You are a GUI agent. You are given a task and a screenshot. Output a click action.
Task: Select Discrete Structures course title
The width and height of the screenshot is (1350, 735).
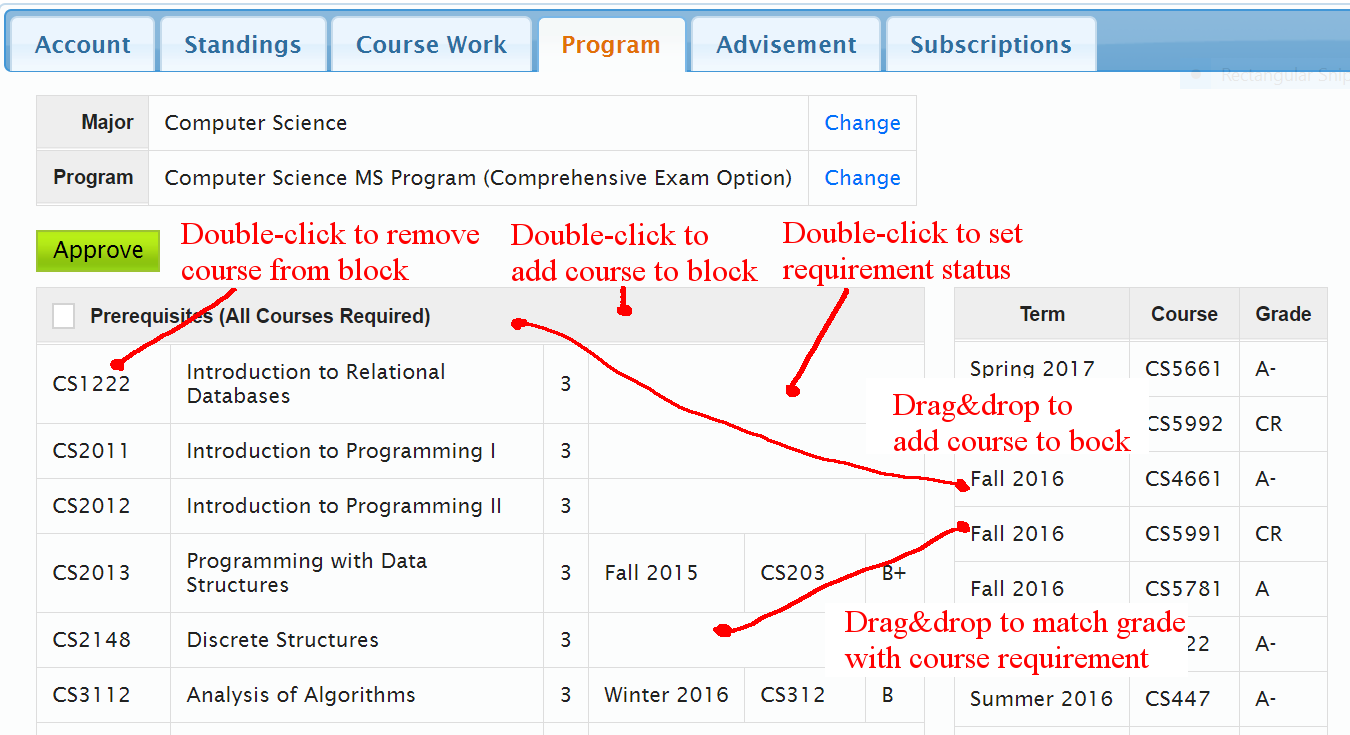tap(283, 640)
